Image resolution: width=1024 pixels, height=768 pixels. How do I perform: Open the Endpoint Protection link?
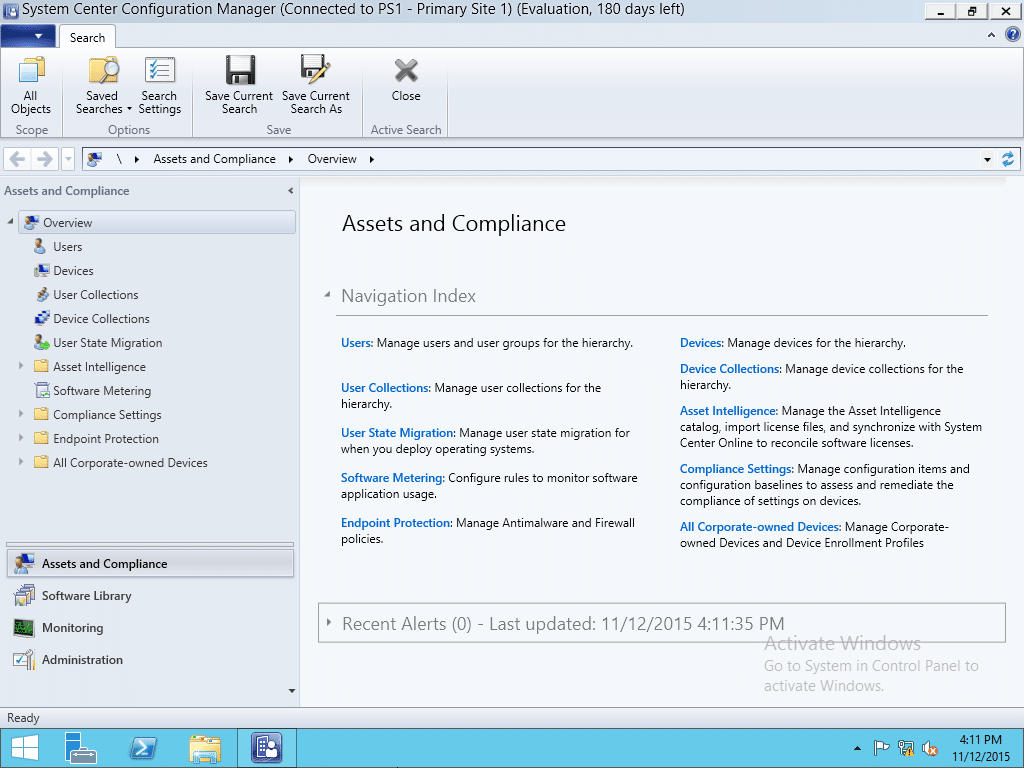396,523
